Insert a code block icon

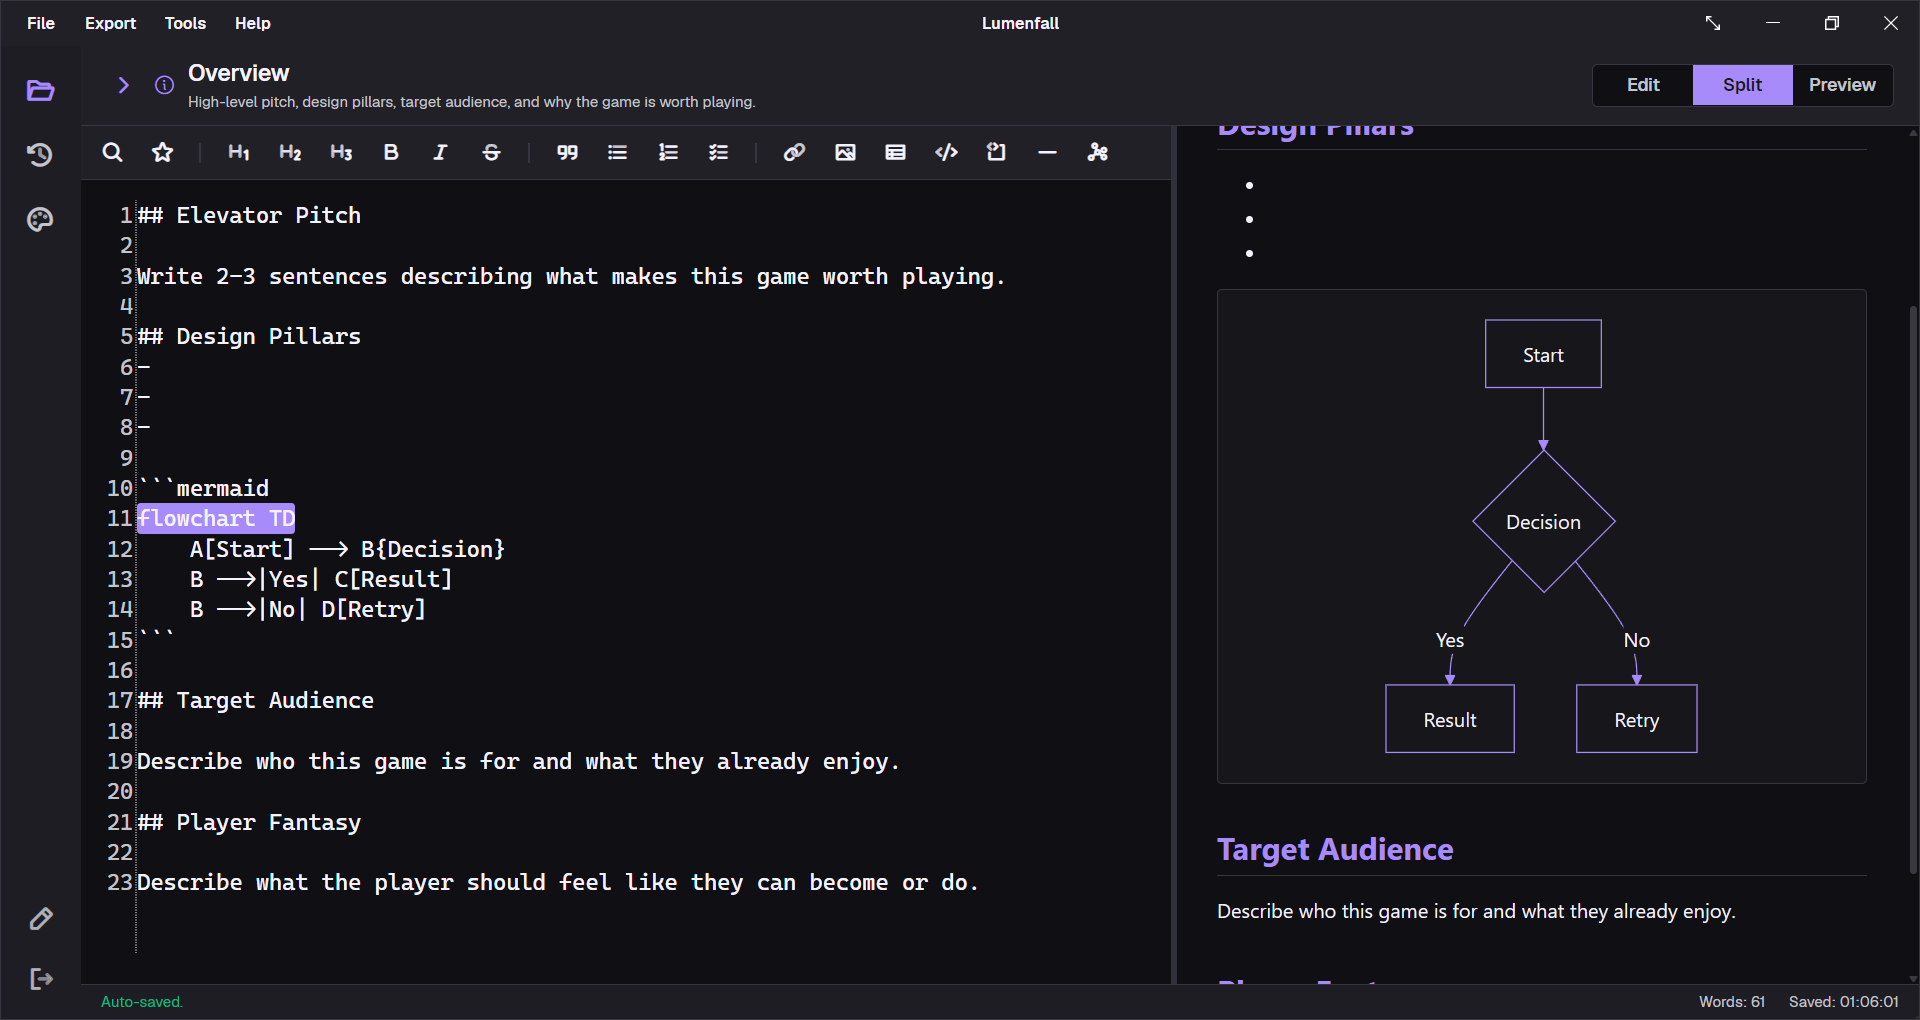tap(946, 152)
